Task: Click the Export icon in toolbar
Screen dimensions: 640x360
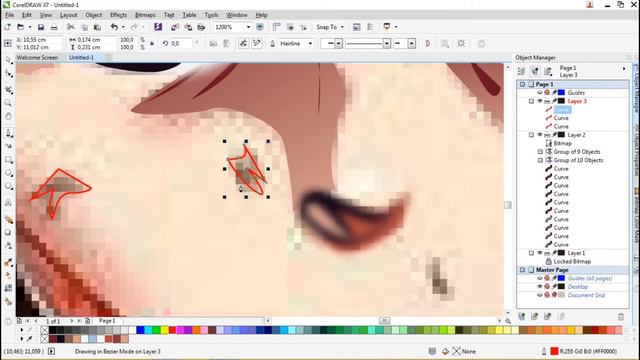Action: [188, 27]
